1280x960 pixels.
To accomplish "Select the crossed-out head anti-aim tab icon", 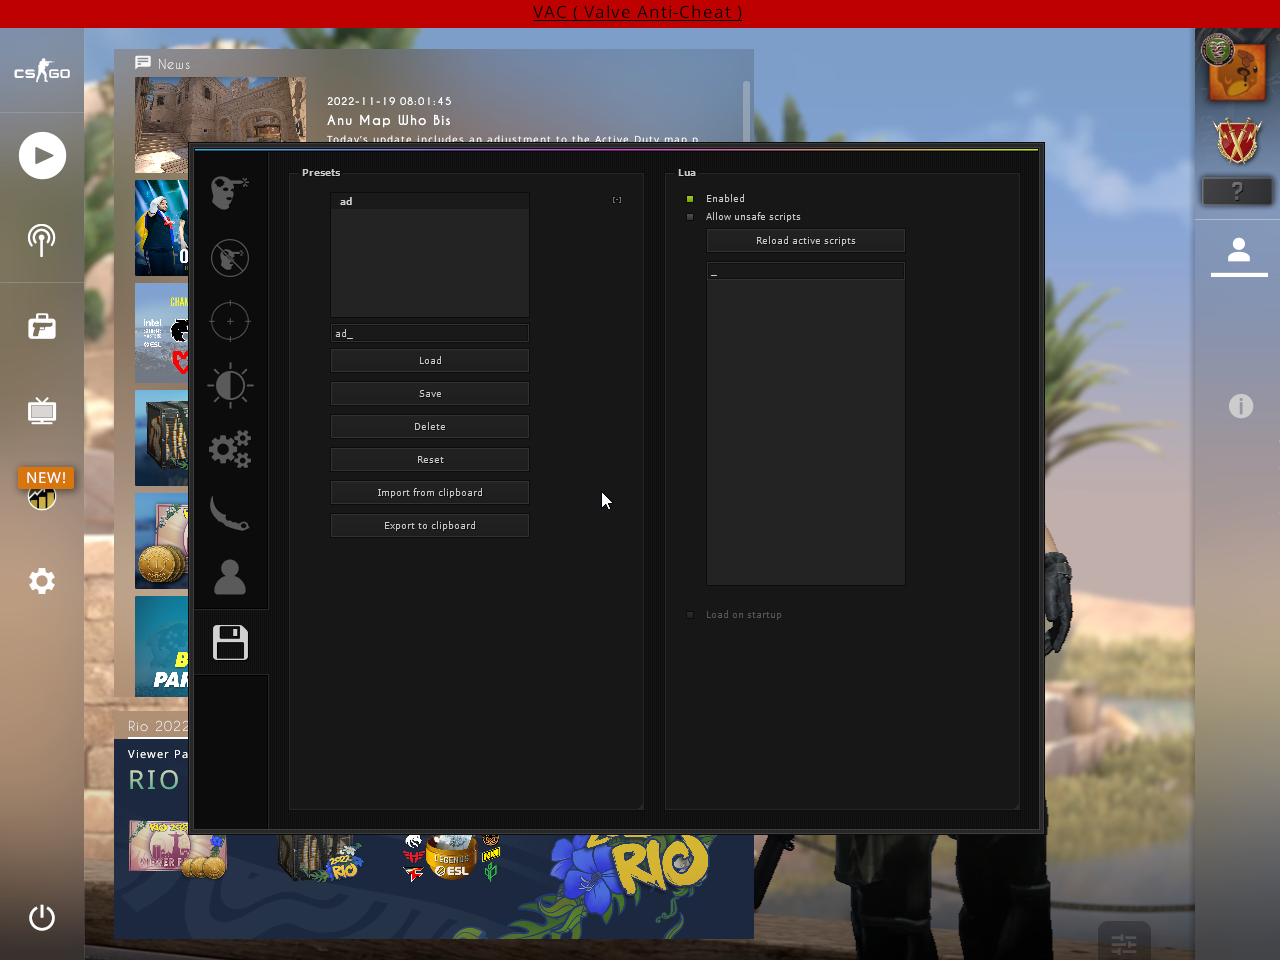I will [230, 257].
